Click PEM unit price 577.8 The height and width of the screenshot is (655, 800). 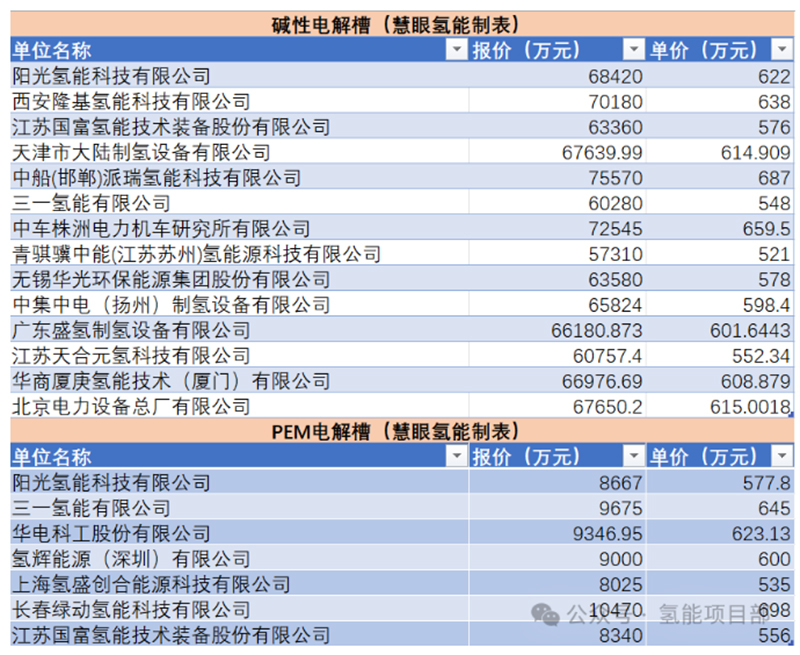pyautogui.click(x=766, y=483)
